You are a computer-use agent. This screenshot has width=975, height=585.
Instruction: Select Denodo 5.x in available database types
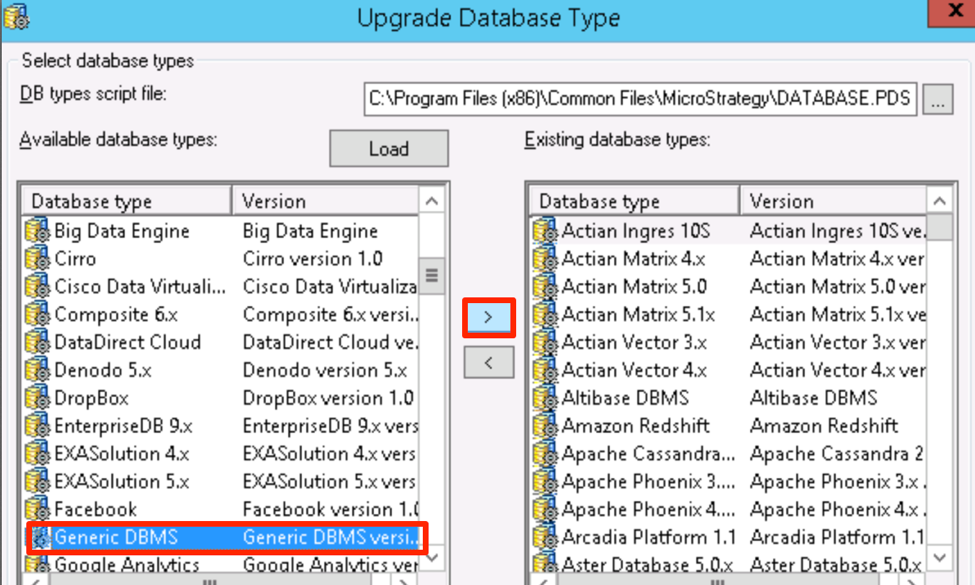[x=103, y=370]
